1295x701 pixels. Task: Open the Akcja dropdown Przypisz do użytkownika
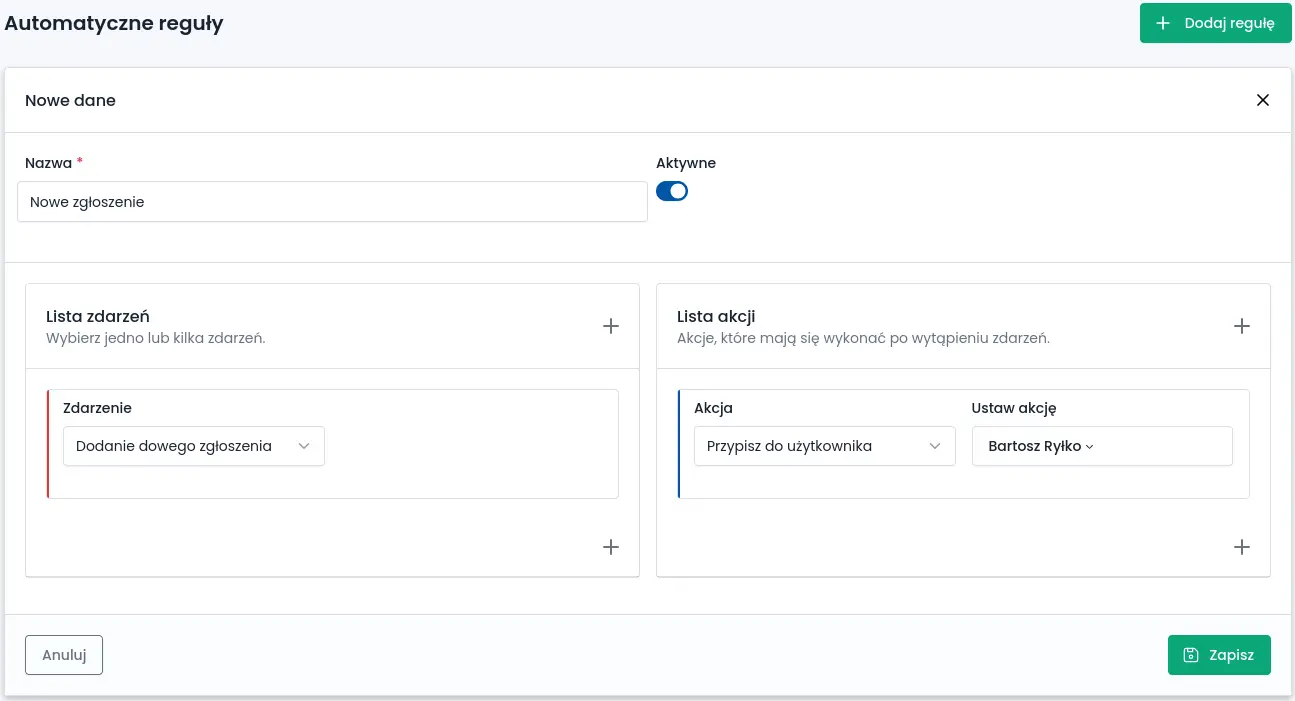point(825,446)
